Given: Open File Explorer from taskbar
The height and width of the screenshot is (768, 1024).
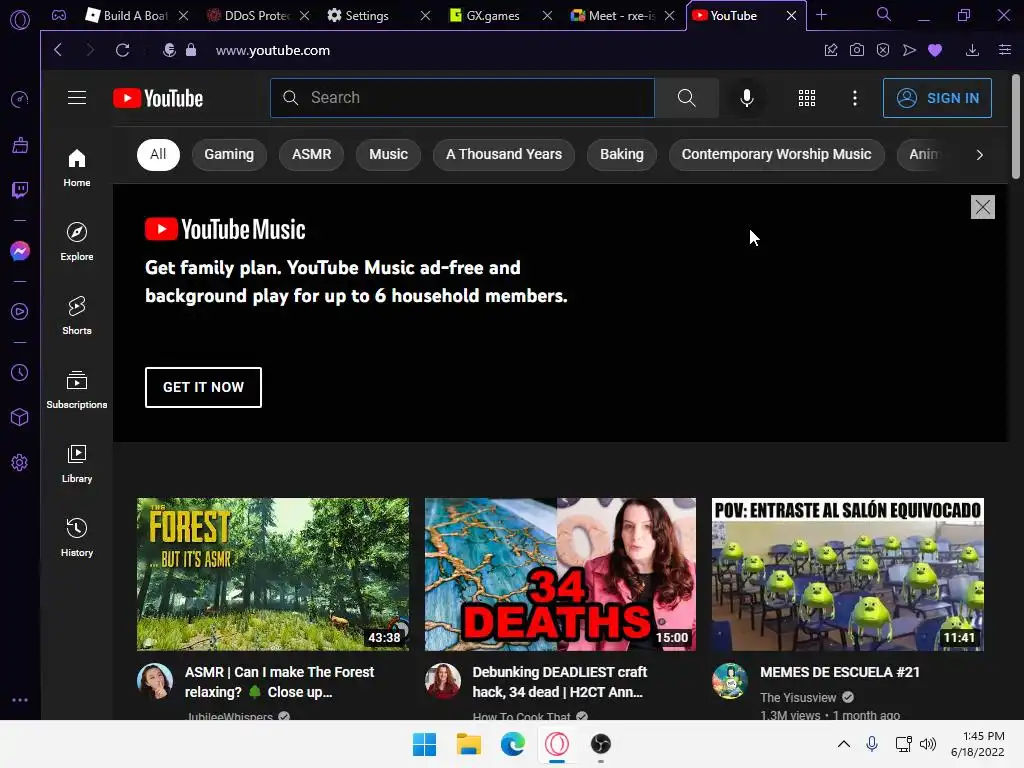Looking at the screenshot, I should coord(468,744).
